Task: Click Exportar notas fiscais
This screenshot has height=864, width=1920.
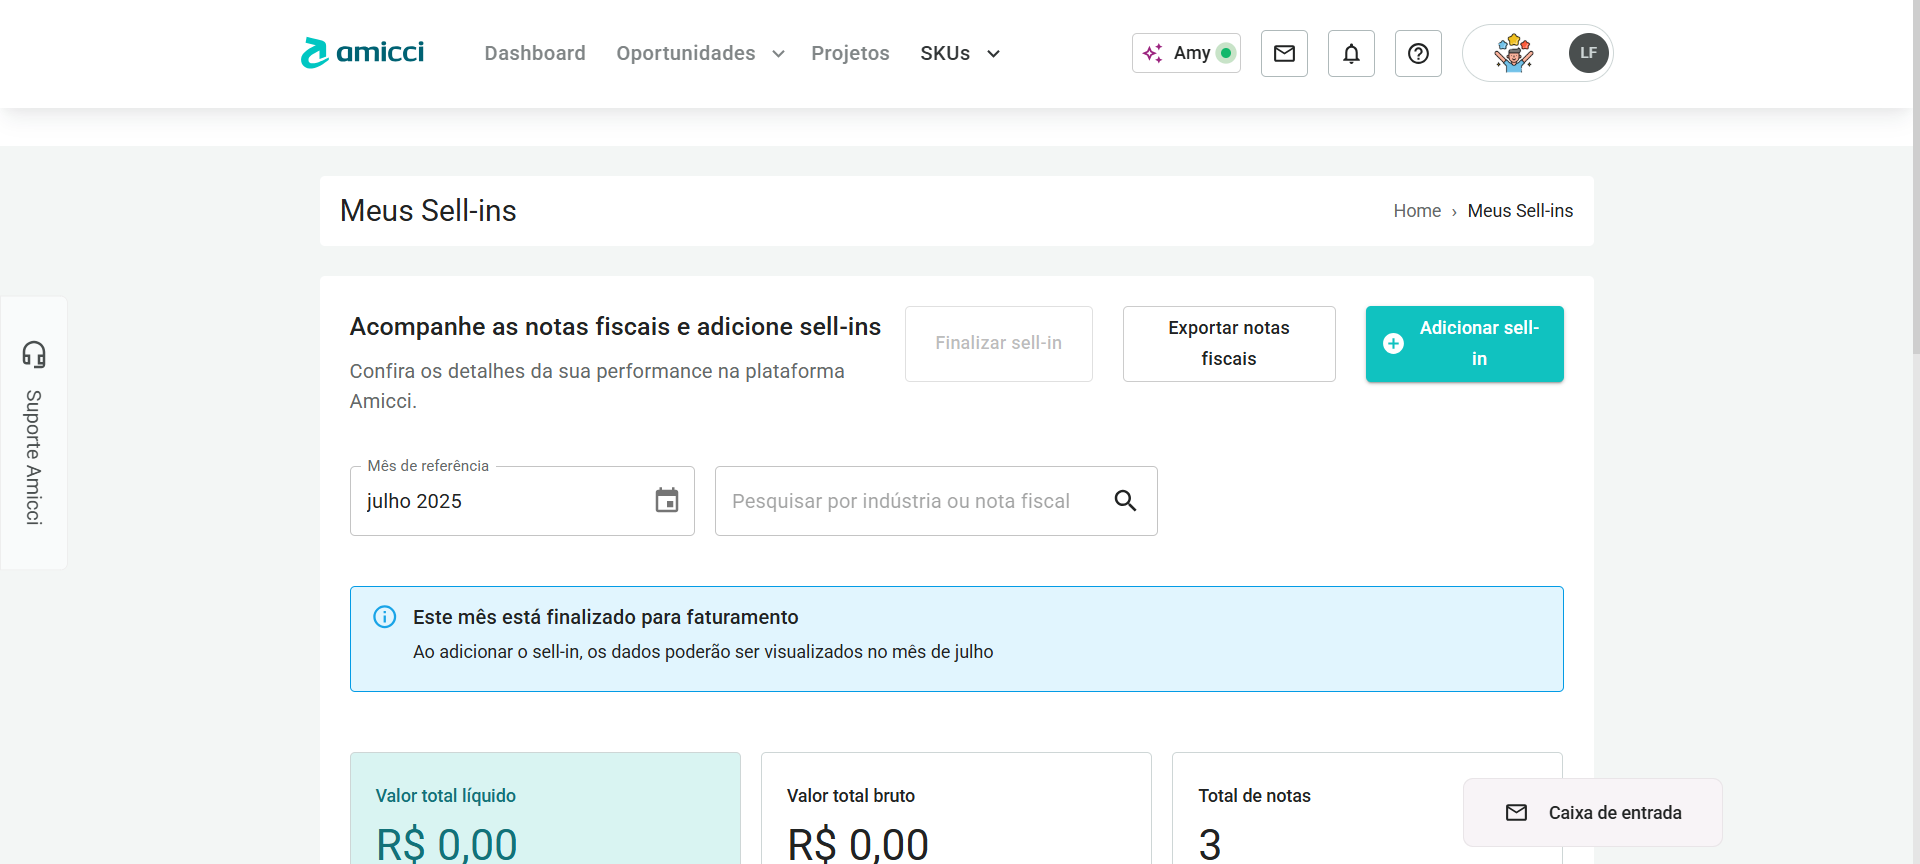Action: click(x=1228, y=343)
